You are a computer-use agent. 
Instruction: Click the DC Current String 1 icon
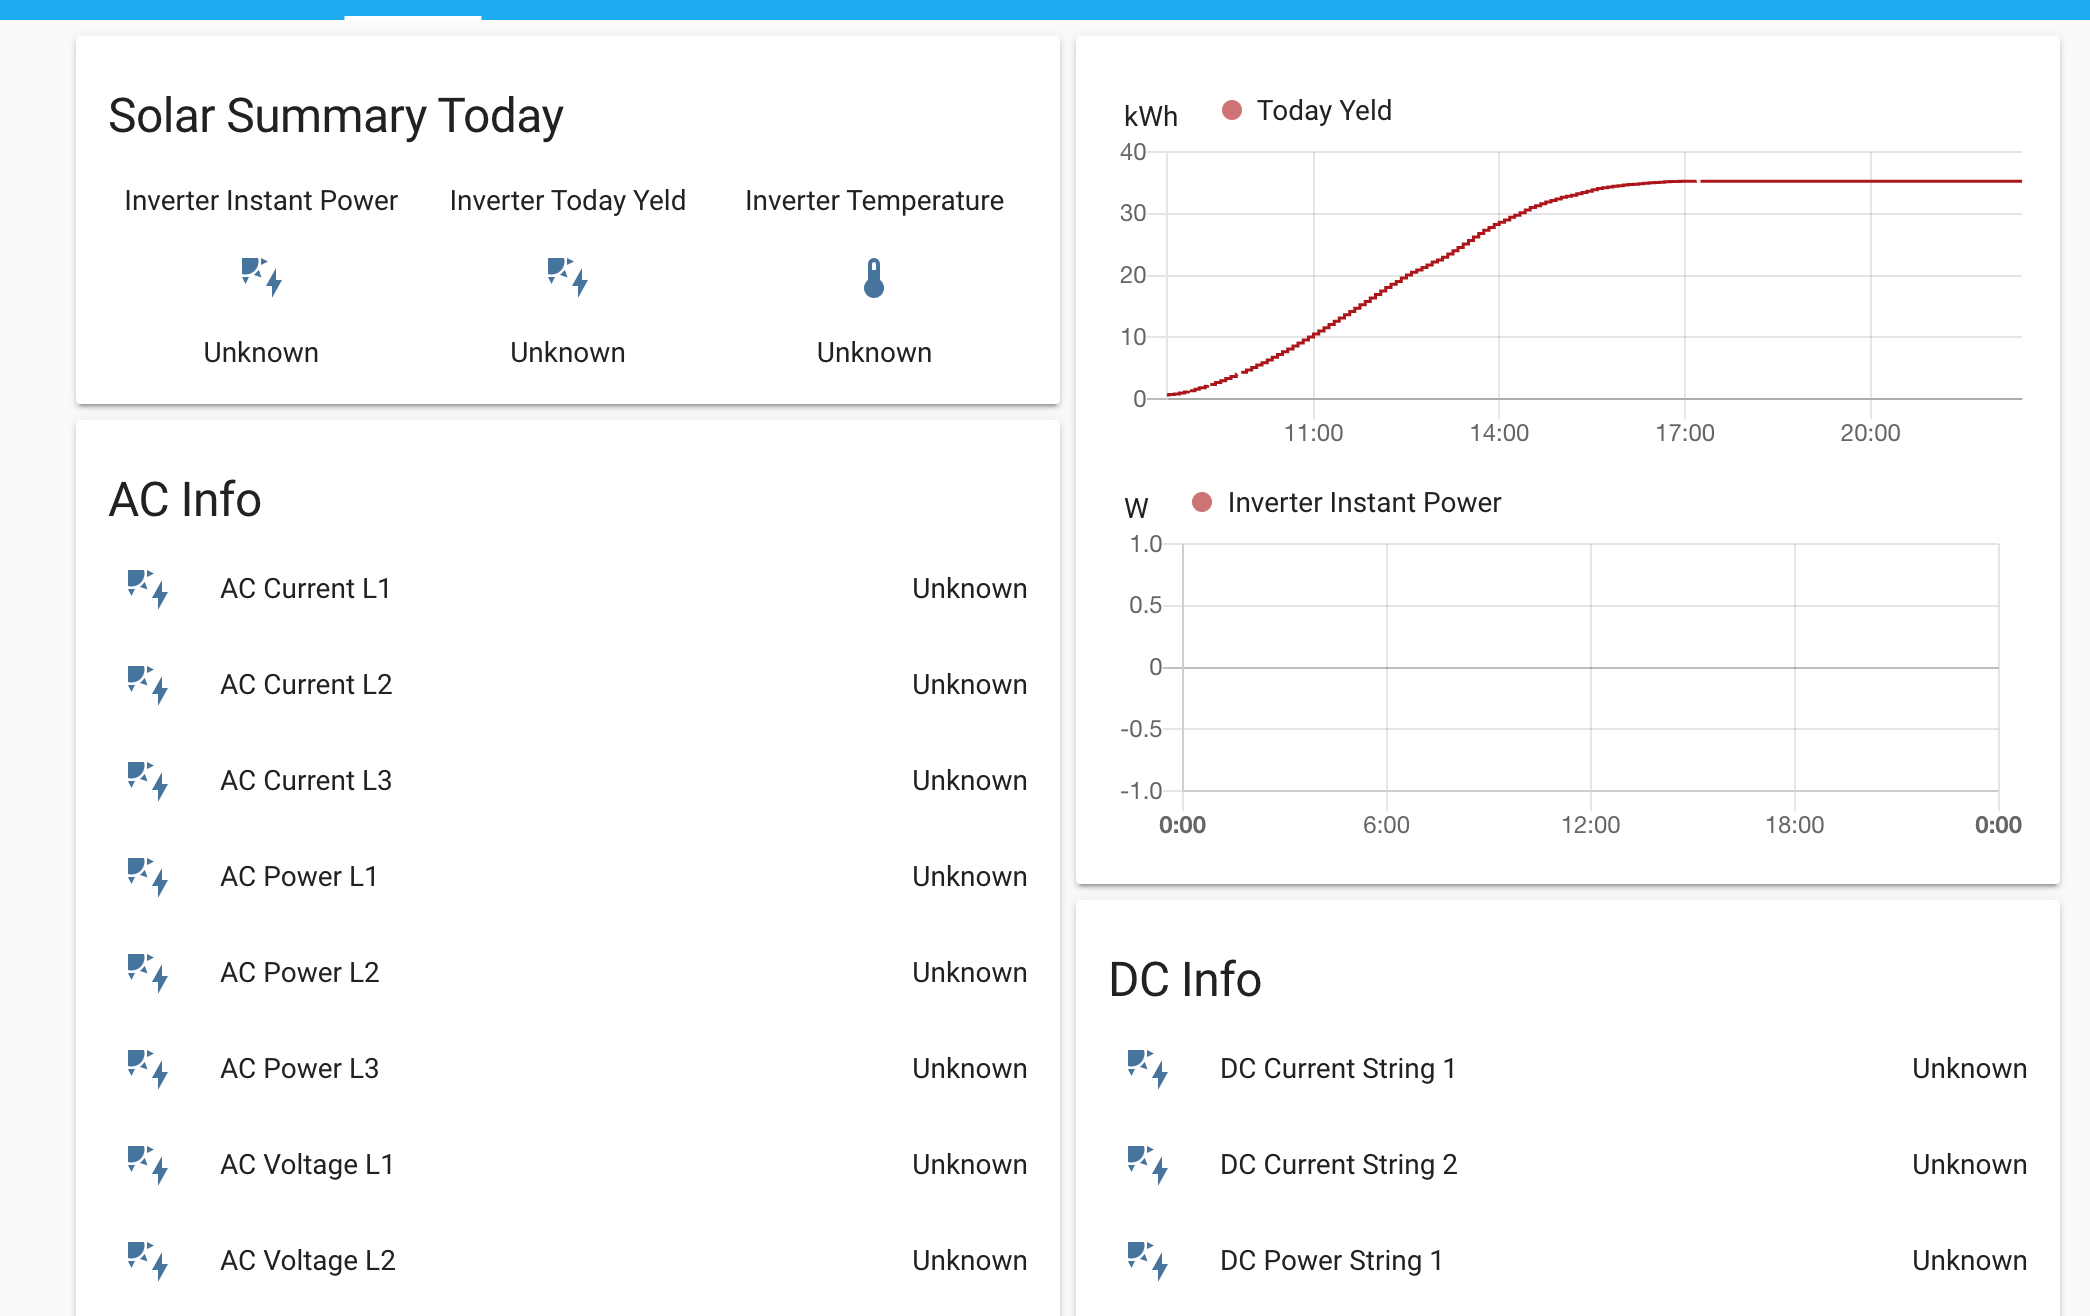(1147, 1068)
